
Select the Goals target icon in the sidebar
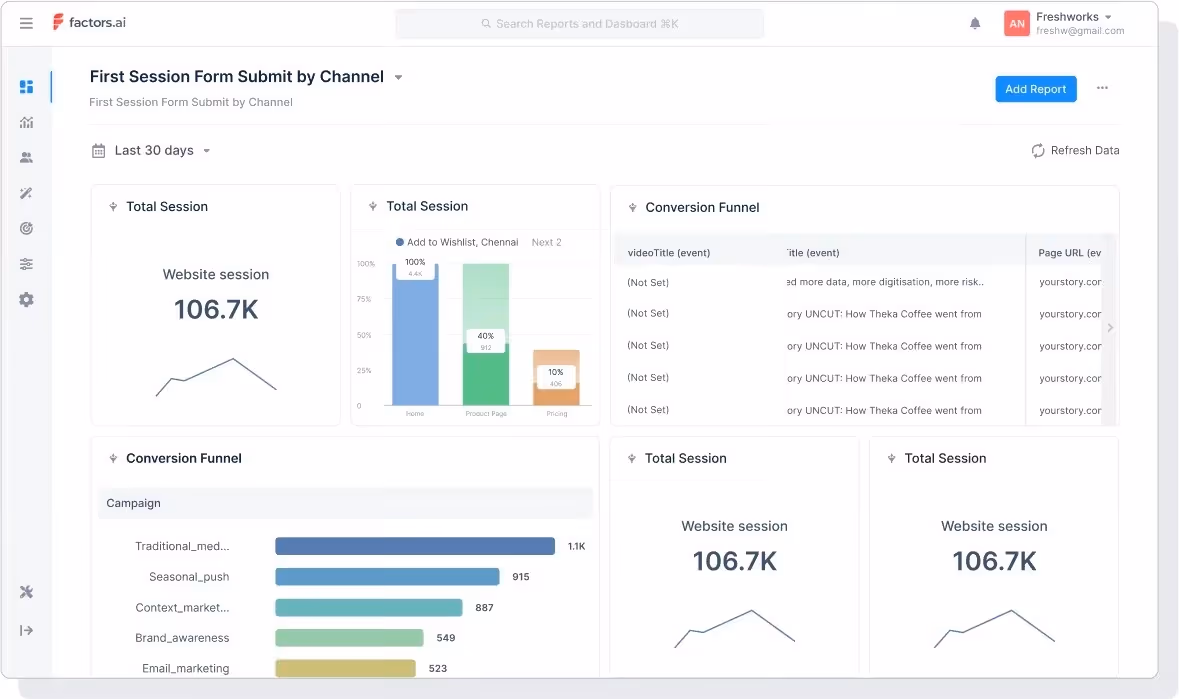click(26, 228)
